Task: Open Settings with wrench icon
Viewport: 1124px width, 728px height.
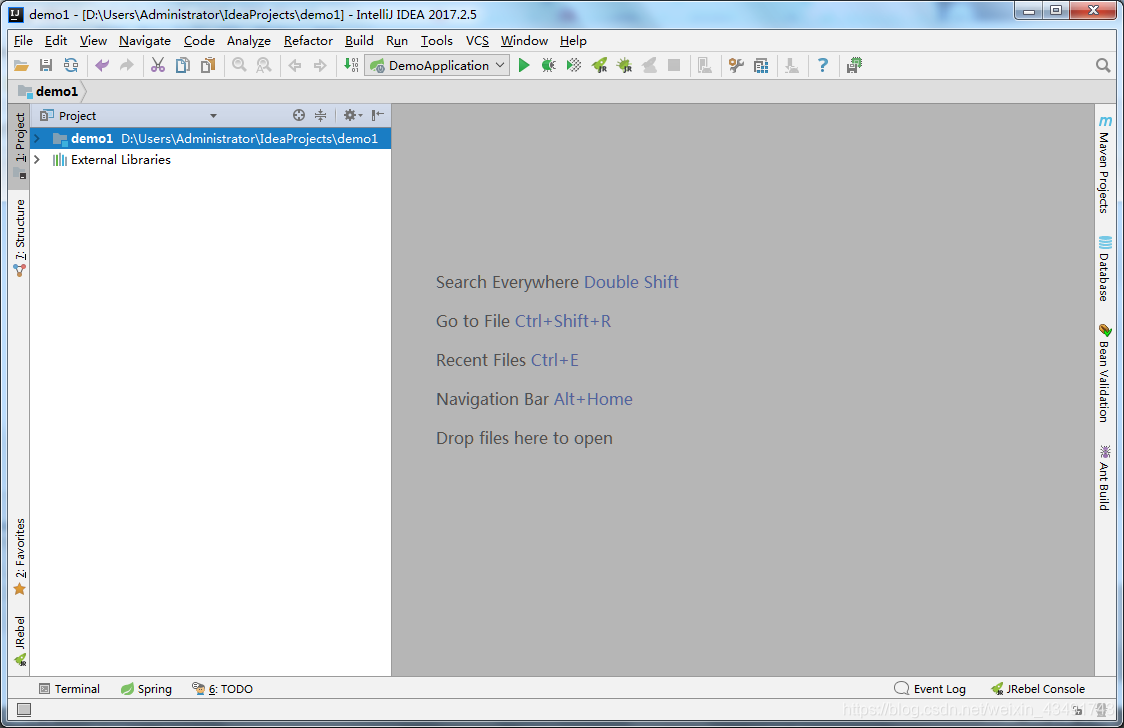Action: point(736,66)
